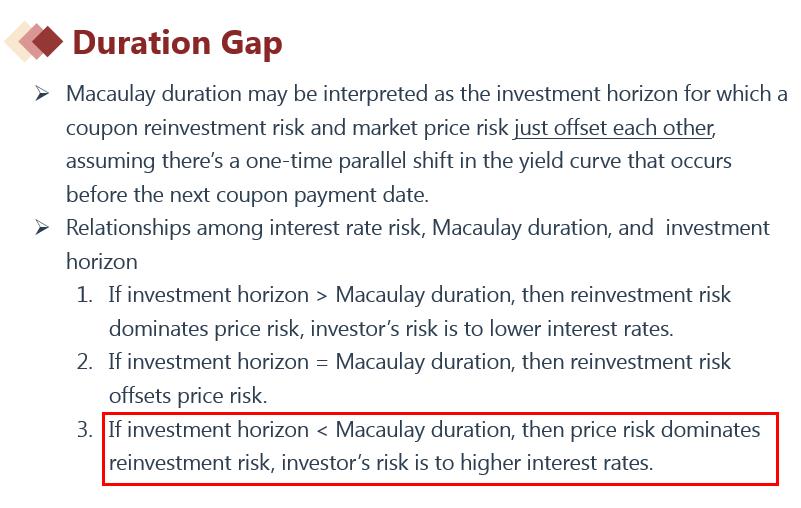Click the list number "3." marker
Screen dimensions: 801x508
click(85, 430)
